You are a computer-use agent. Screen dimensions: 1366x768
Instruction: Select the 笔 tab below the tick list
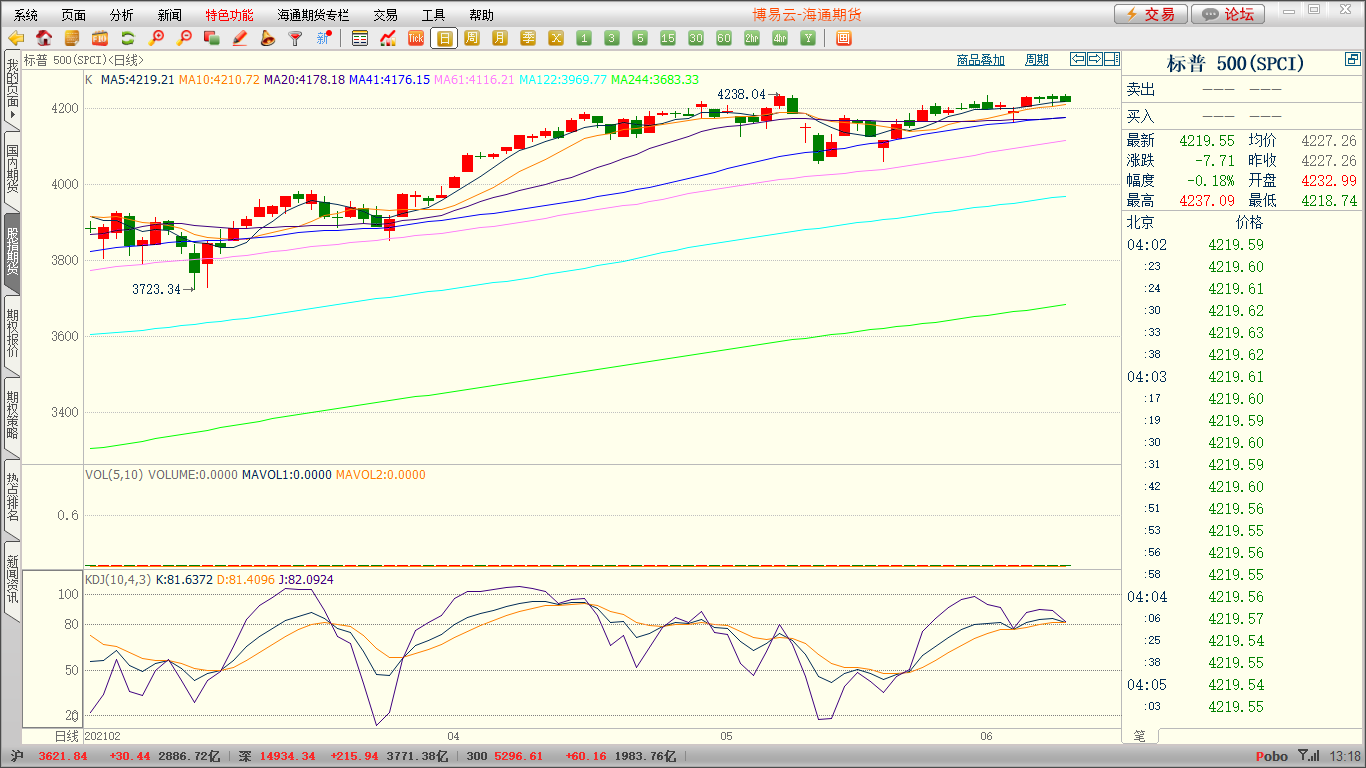(1139, 736)
